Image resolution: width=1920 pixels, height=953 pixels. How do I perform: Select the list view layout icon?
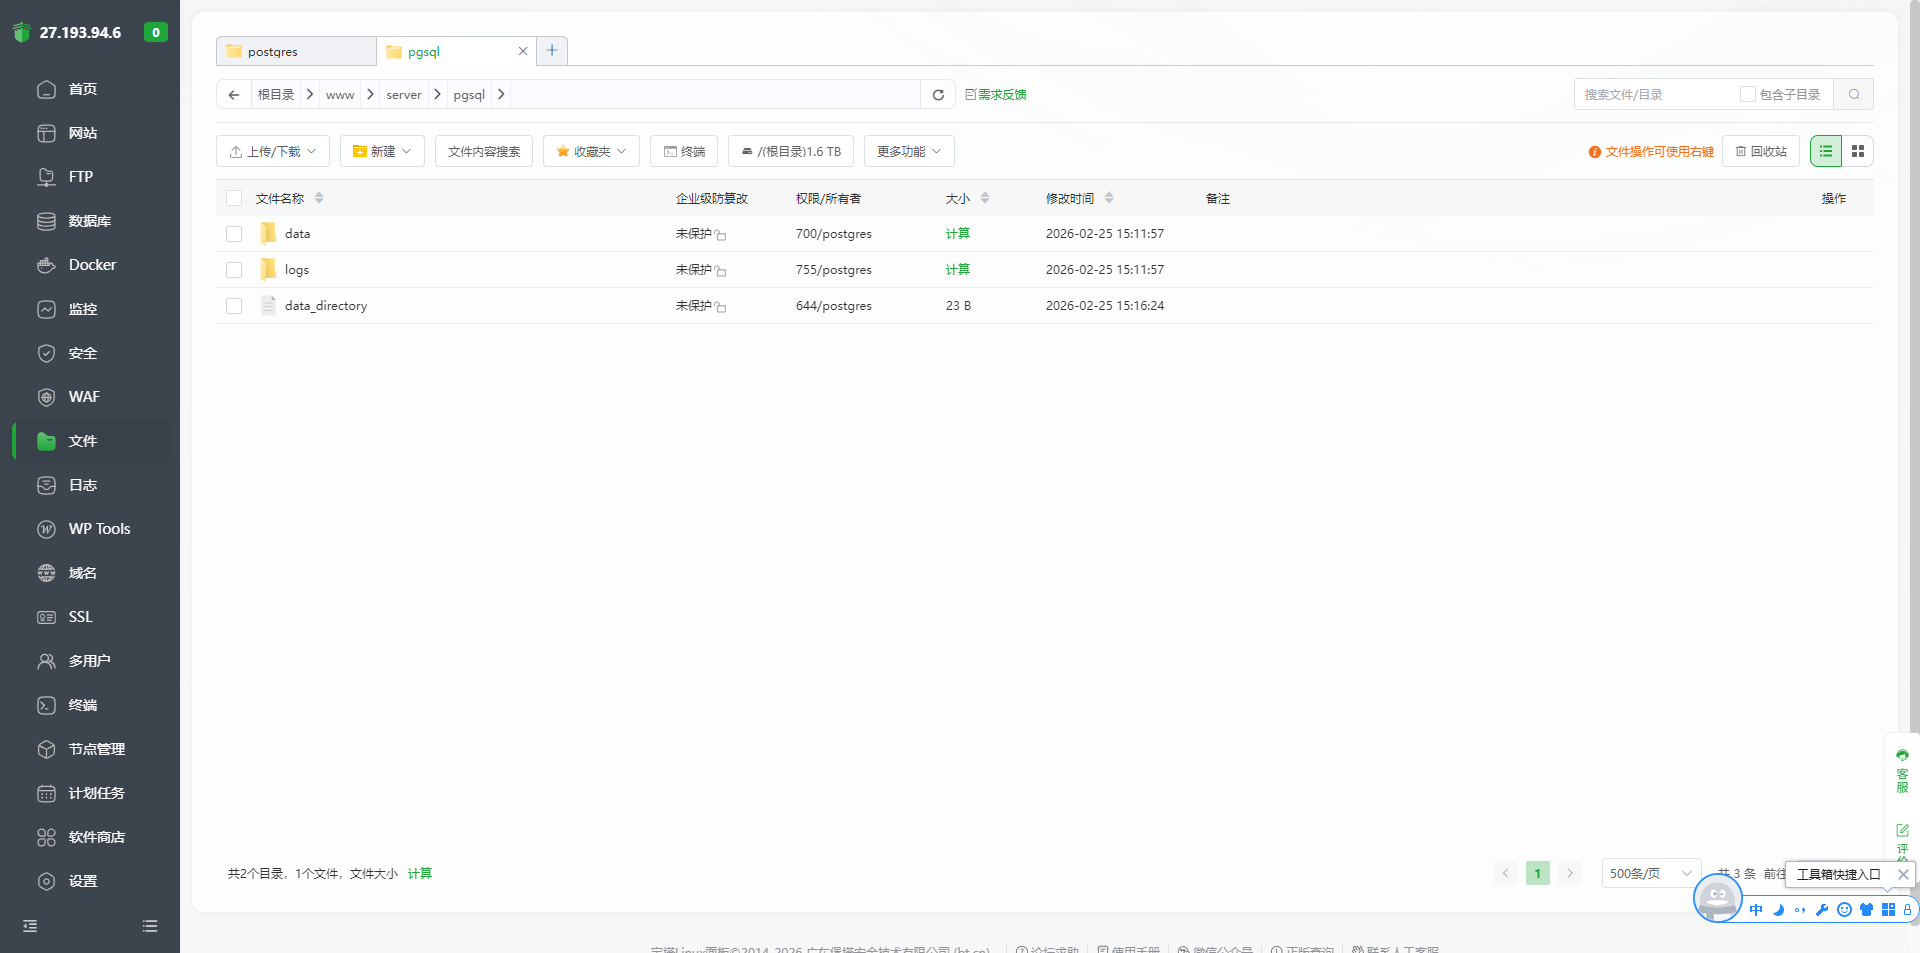coord(1826,151)
